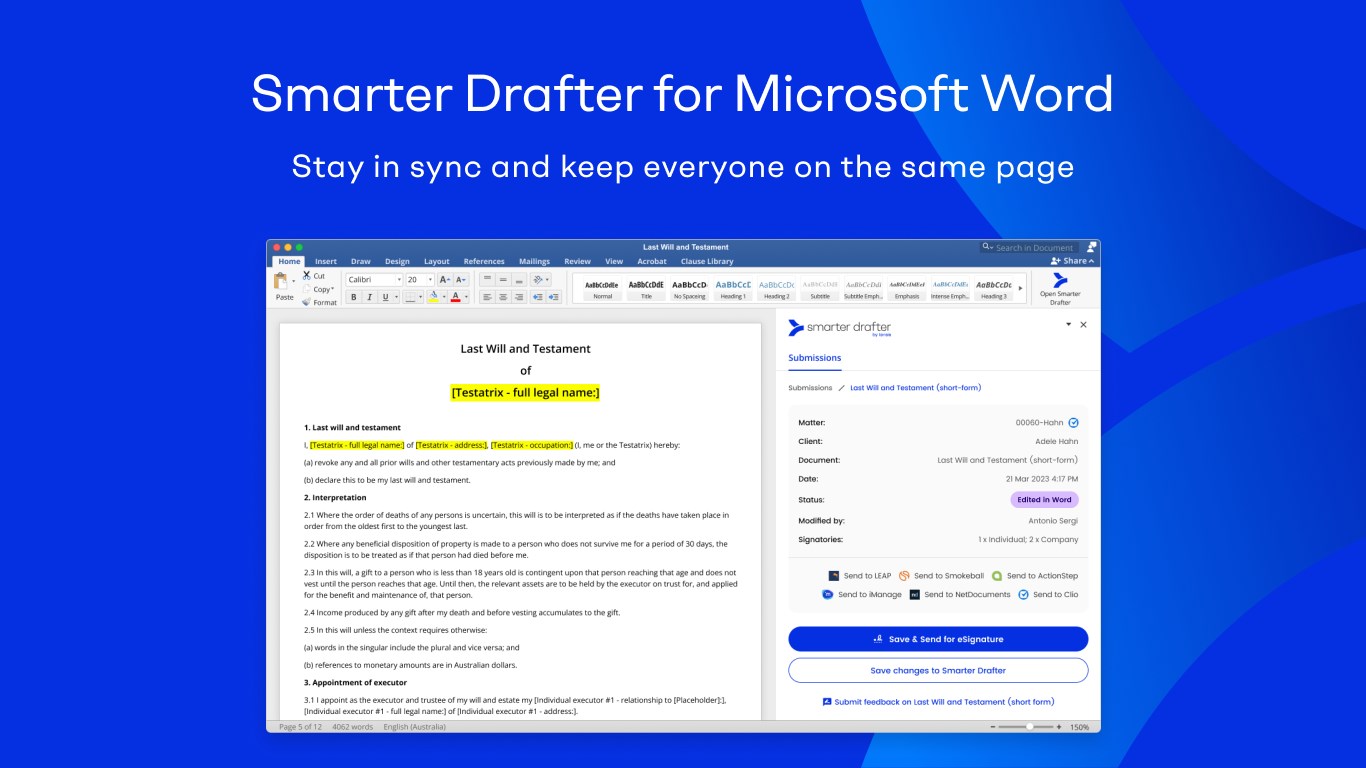Expand the Paste options arrow
Viewport: 1366px width, 768px height.
click(294, 282)
